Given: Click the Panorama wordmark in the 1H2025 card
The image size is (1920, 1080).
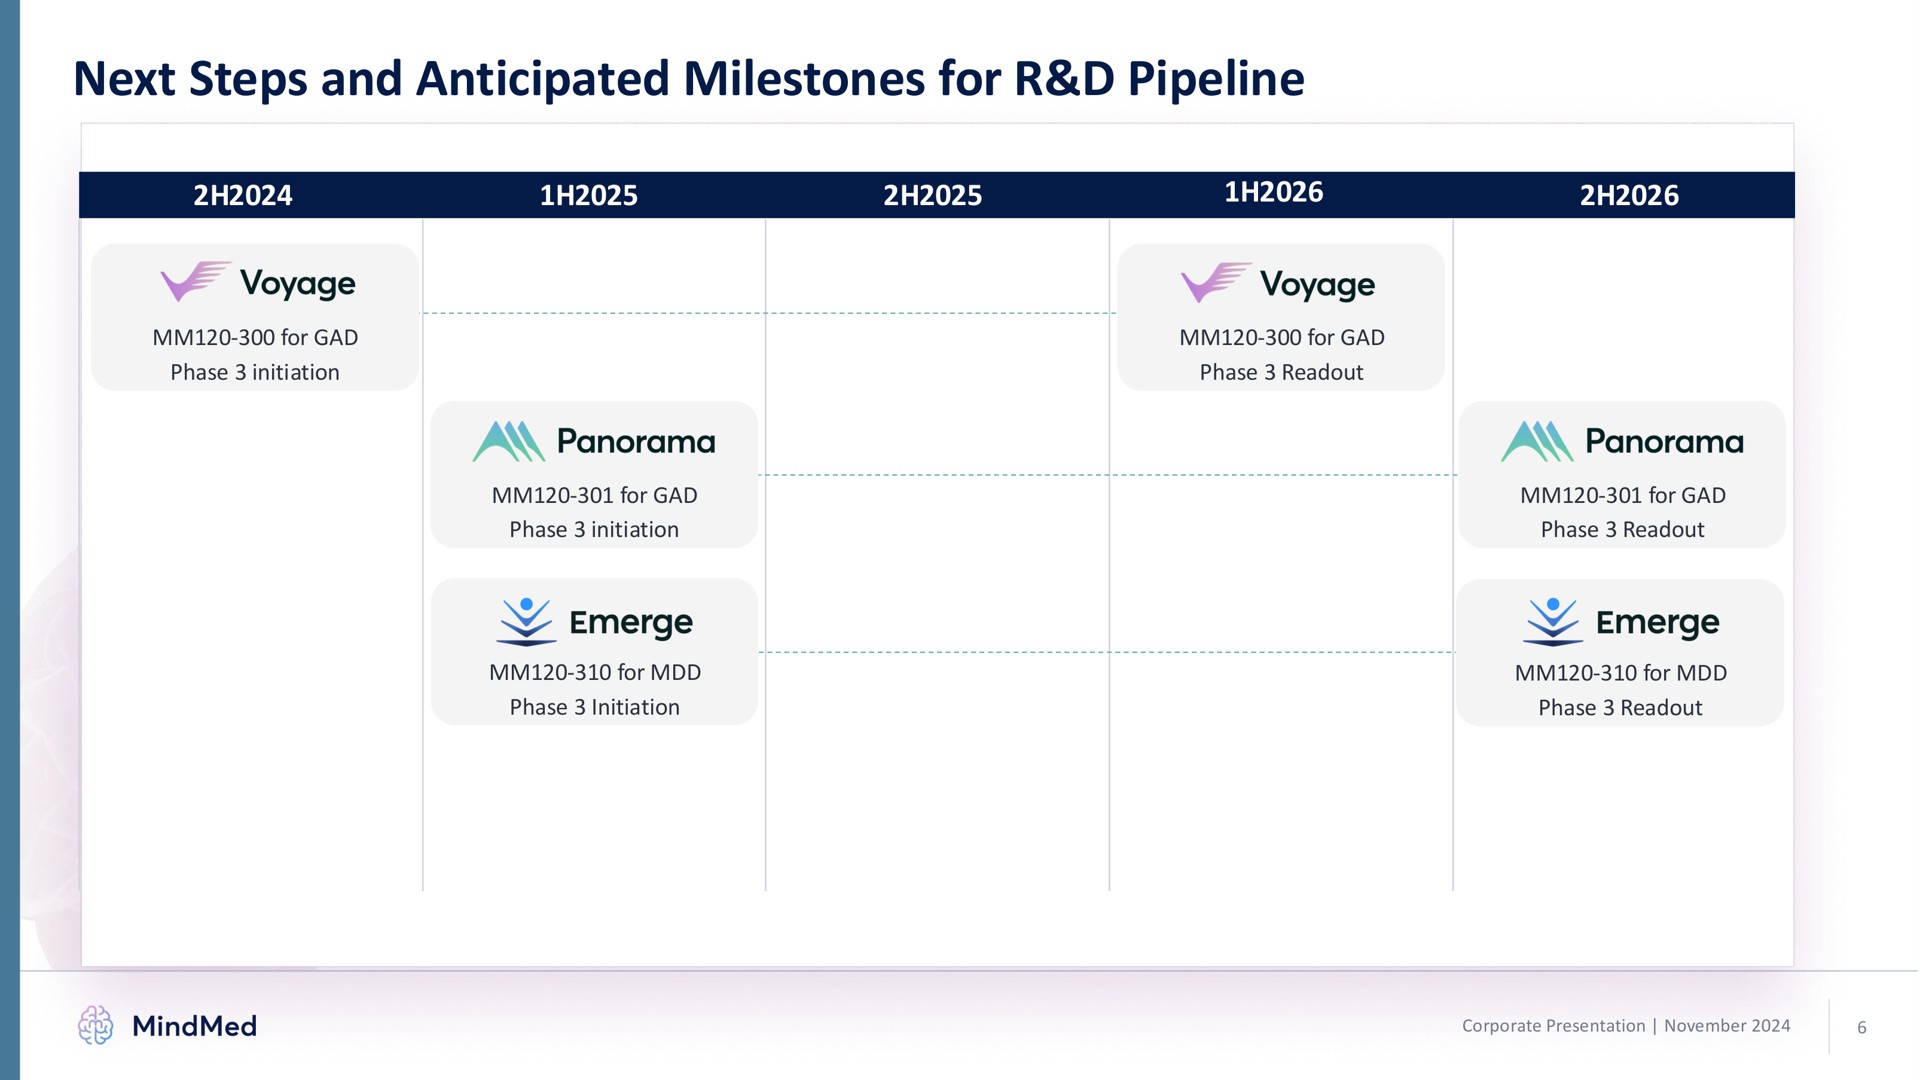Looking at the screenshot, I should [636, 441].
